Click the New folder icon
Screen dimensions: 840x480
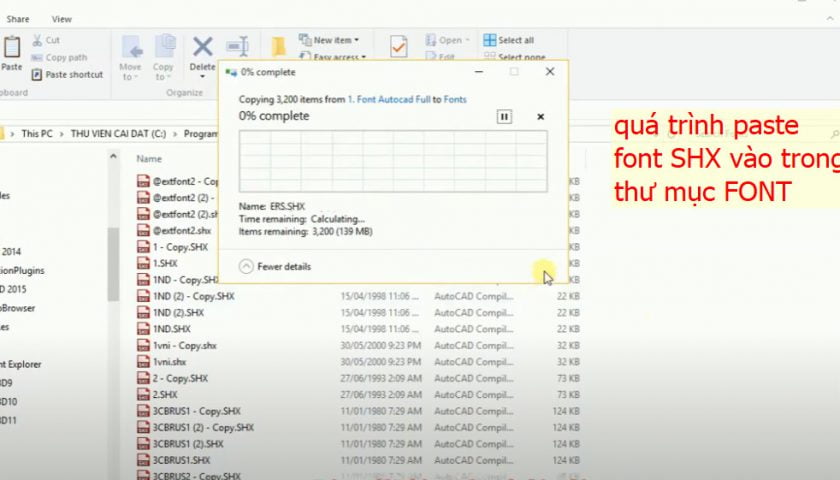(x=279, y=47)
